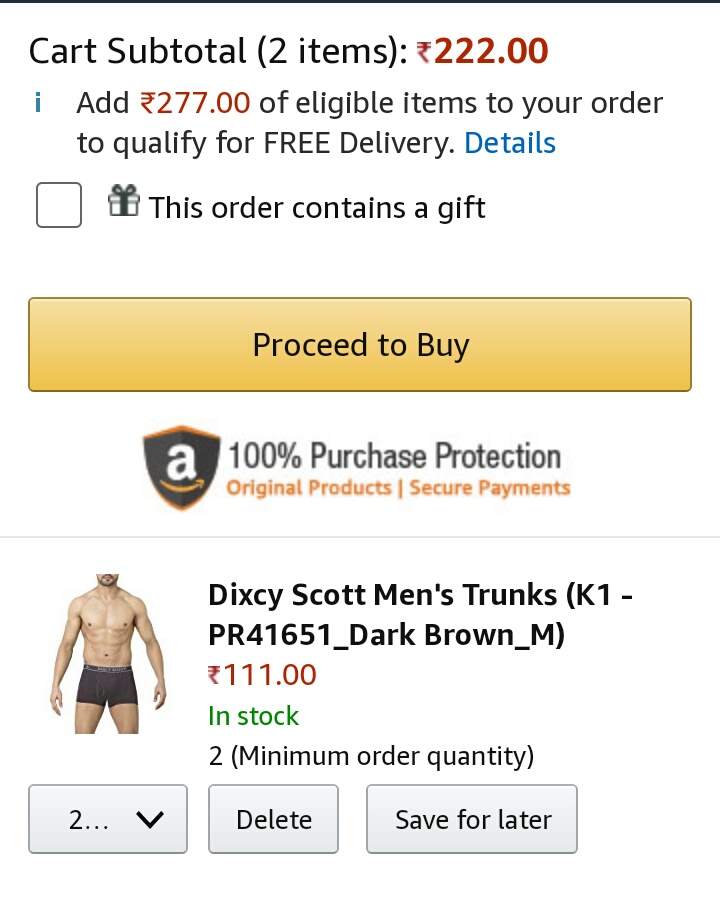Viewport: 720px width, 903px height.
Task: Click the Amazon shield logo
Action: [x=181, y=466]
